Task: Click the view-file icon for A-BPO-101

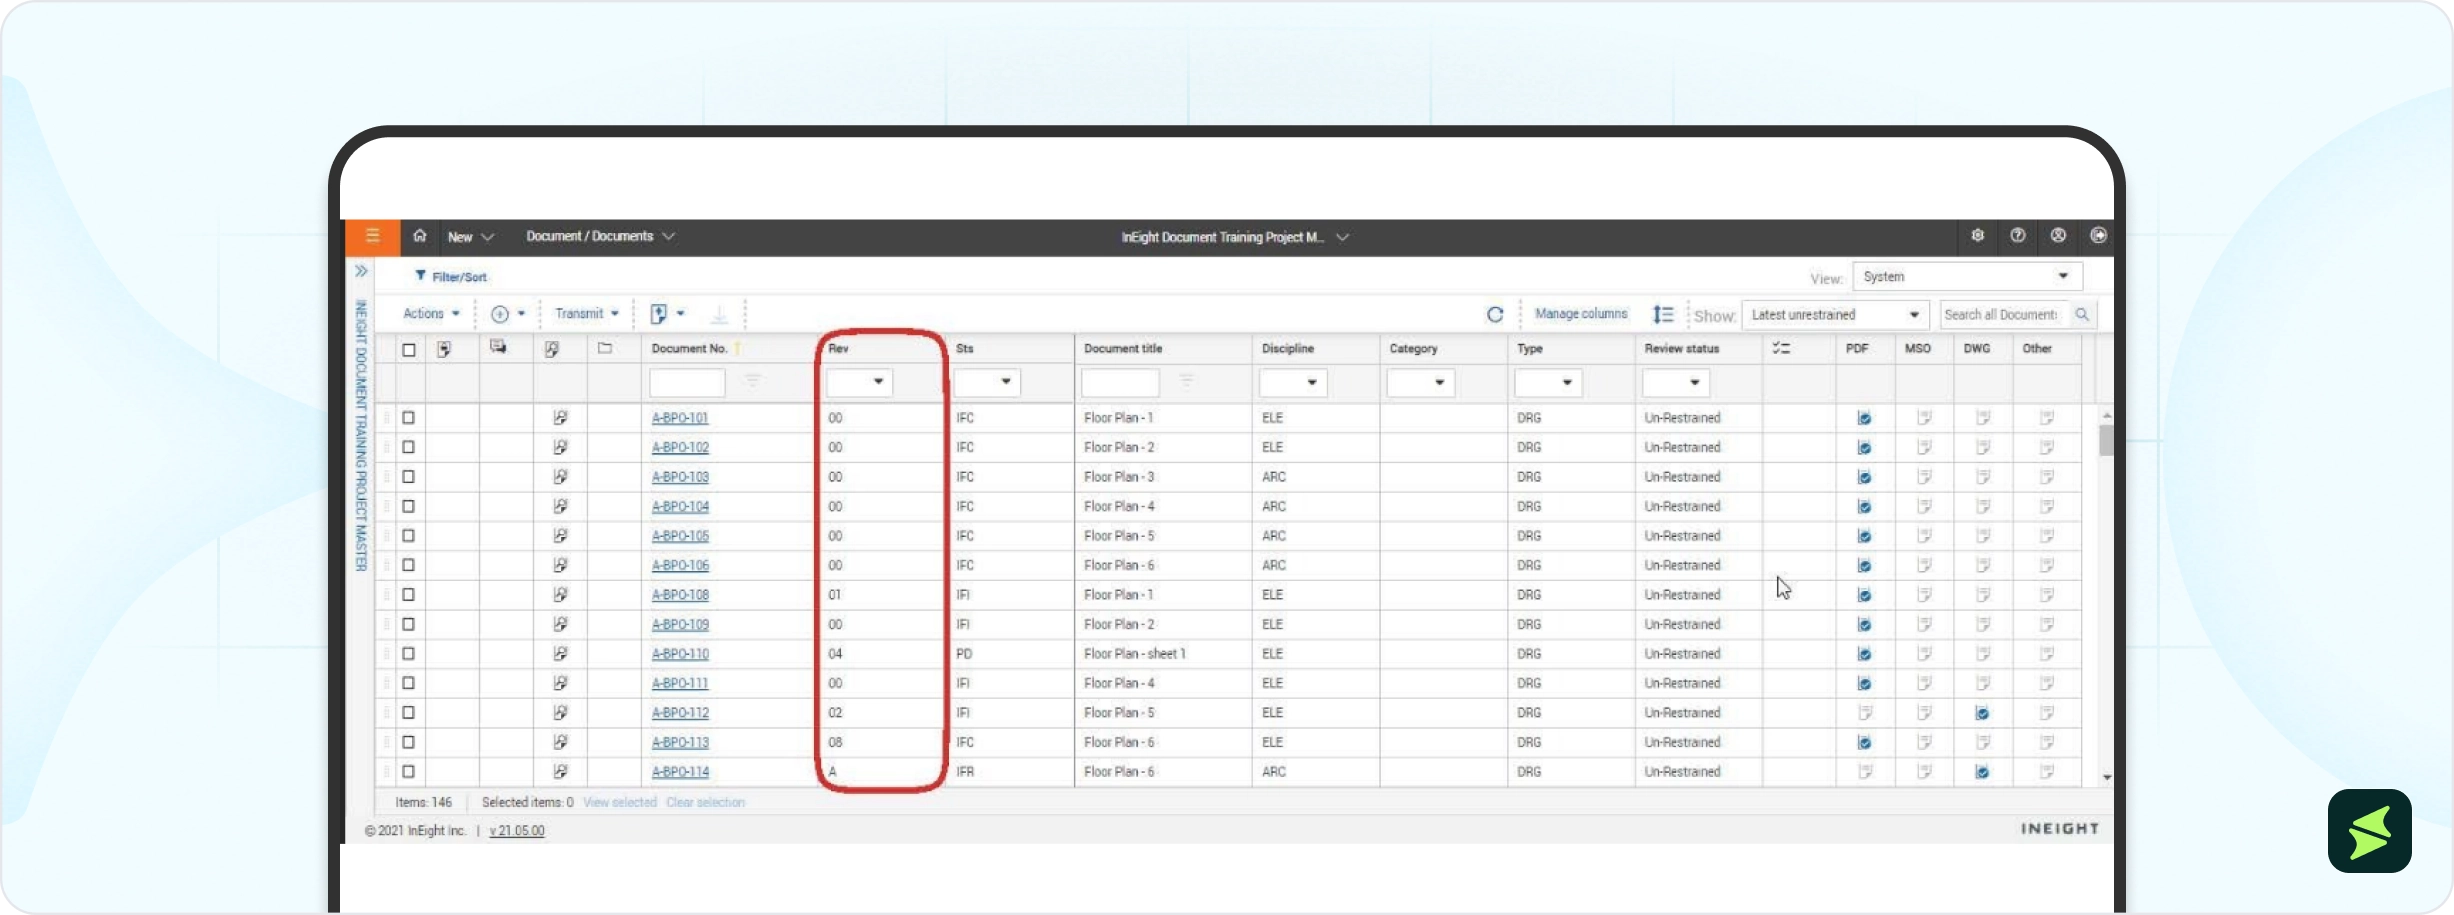Action: [x=560, y=418]
